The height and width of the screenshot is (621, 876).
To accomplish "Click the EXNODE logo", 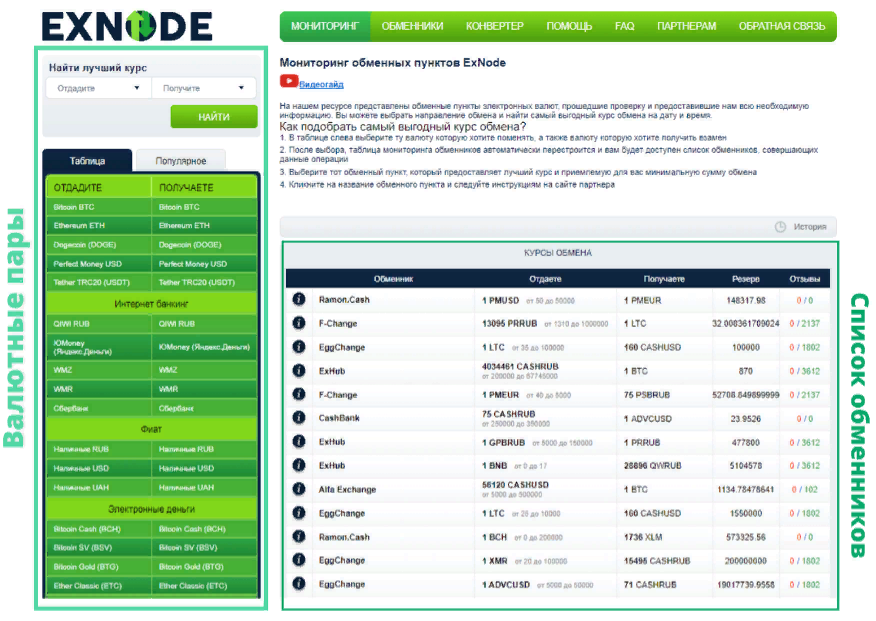I will 127,25.
